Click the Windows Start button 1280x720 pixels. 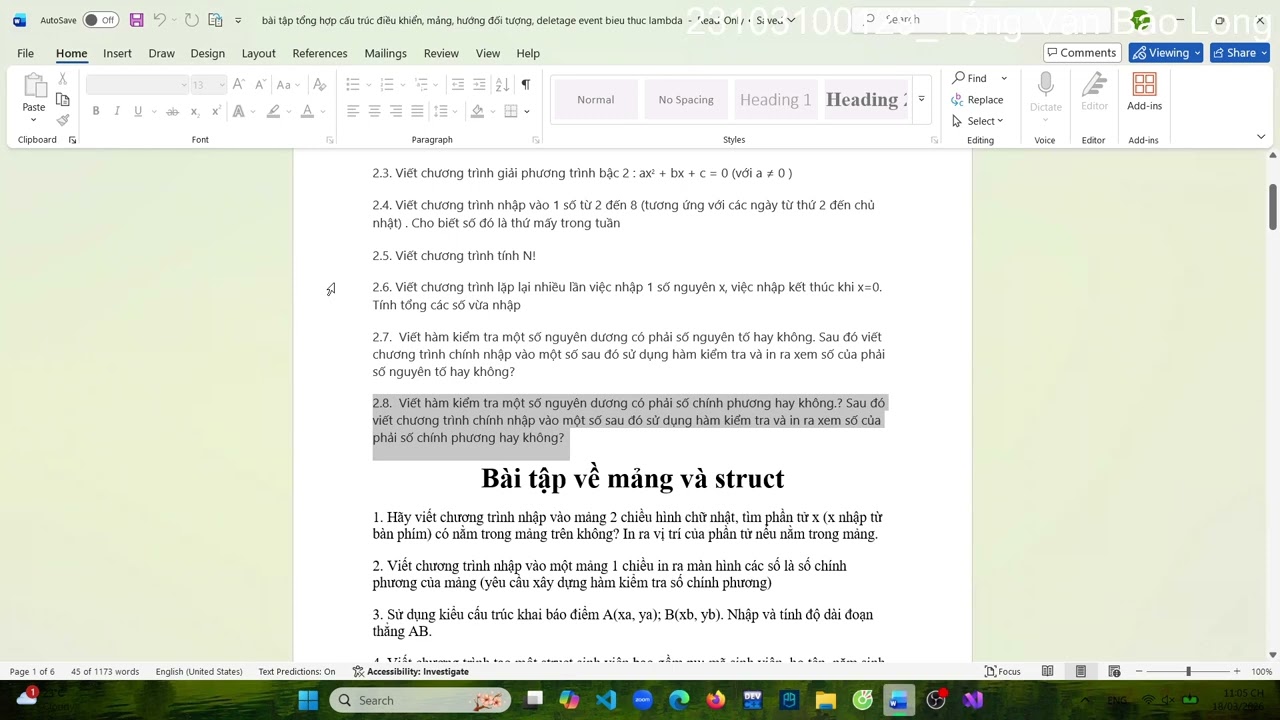[308, 700]
